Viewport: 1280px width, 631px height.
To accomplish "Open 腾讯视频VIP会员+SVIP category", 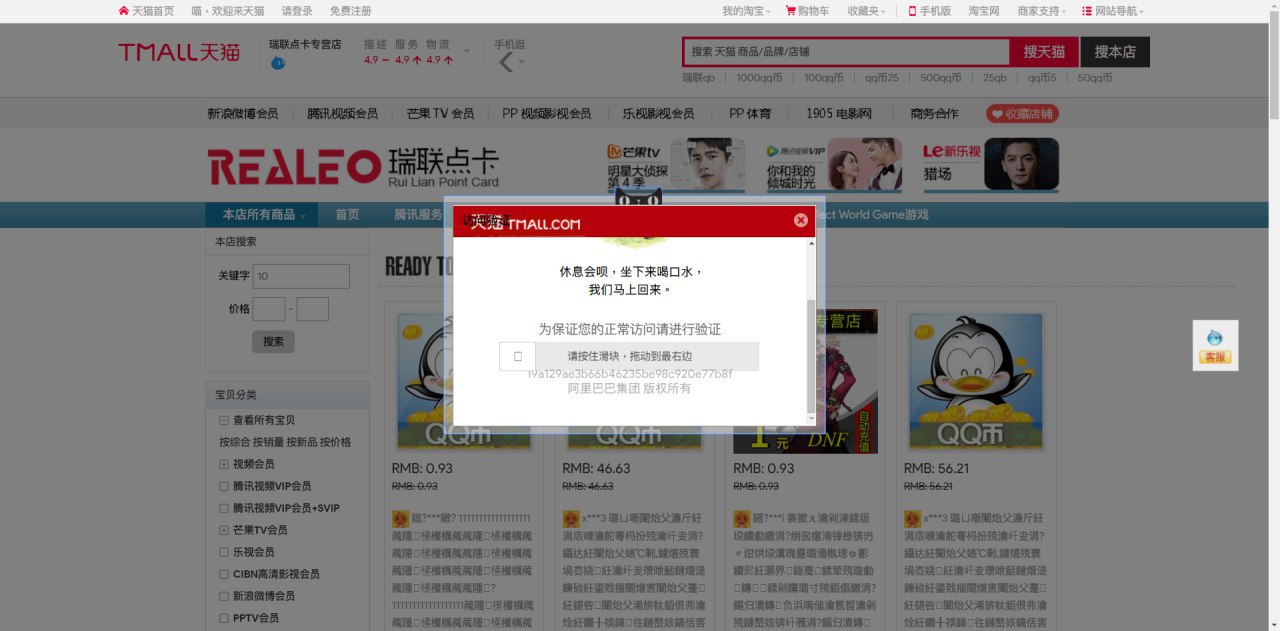I will (286, 508).
